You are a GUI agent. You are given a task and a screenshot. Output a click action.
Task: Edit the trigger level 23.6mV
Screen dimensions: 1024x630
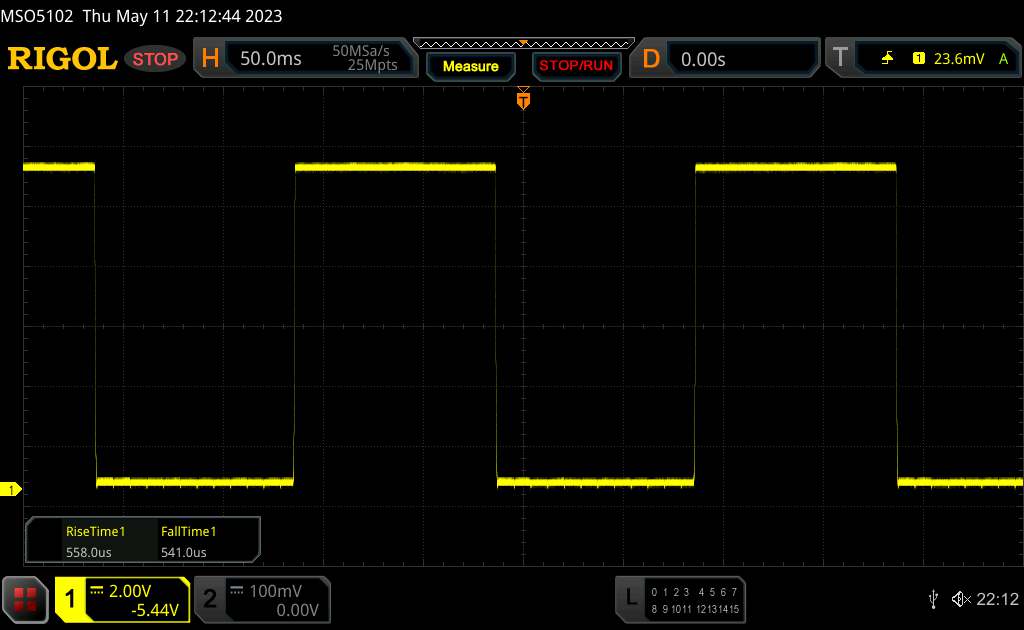coord(959,59)
